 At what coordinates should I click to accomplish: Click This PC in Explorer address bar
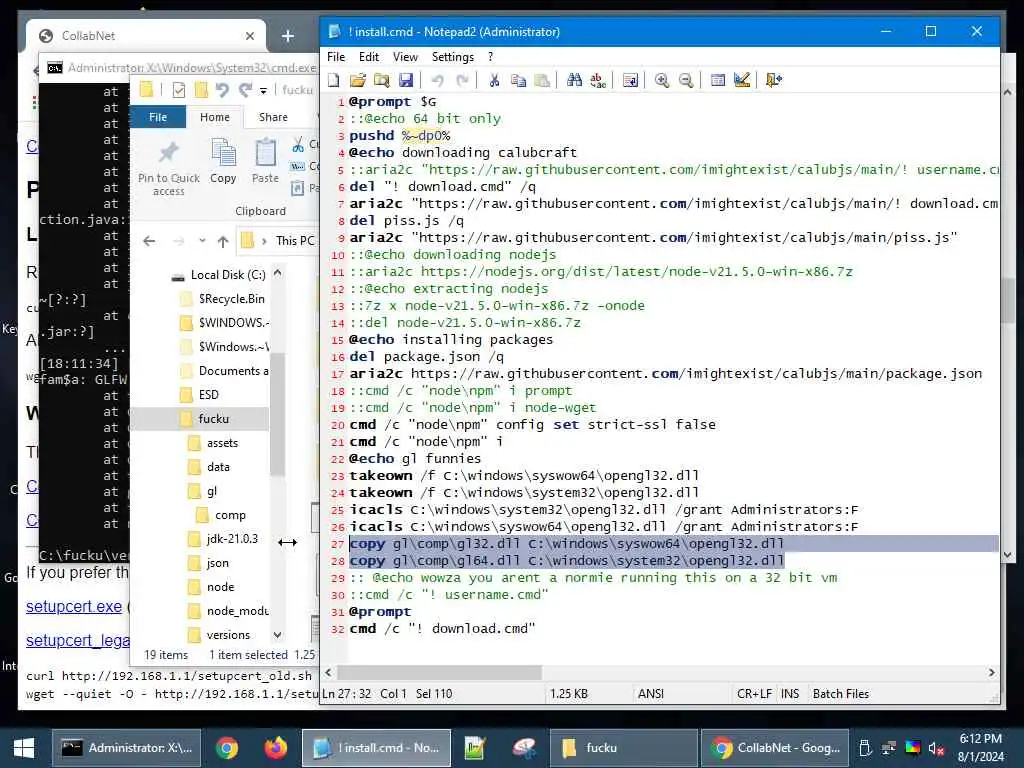click(295, 240)
